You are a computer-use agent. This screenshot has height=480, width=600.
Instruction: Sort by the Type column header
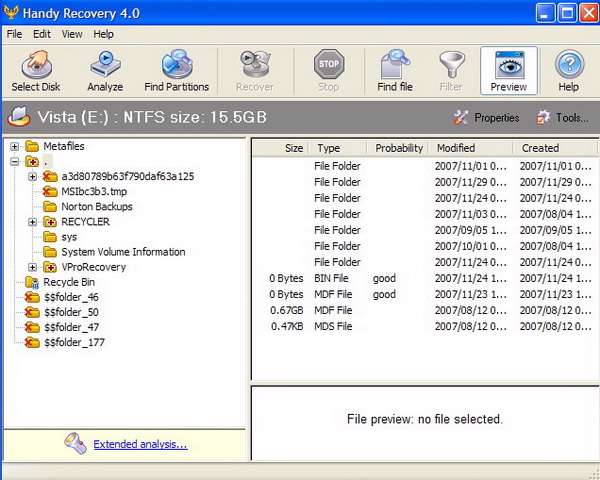(338, 148)
